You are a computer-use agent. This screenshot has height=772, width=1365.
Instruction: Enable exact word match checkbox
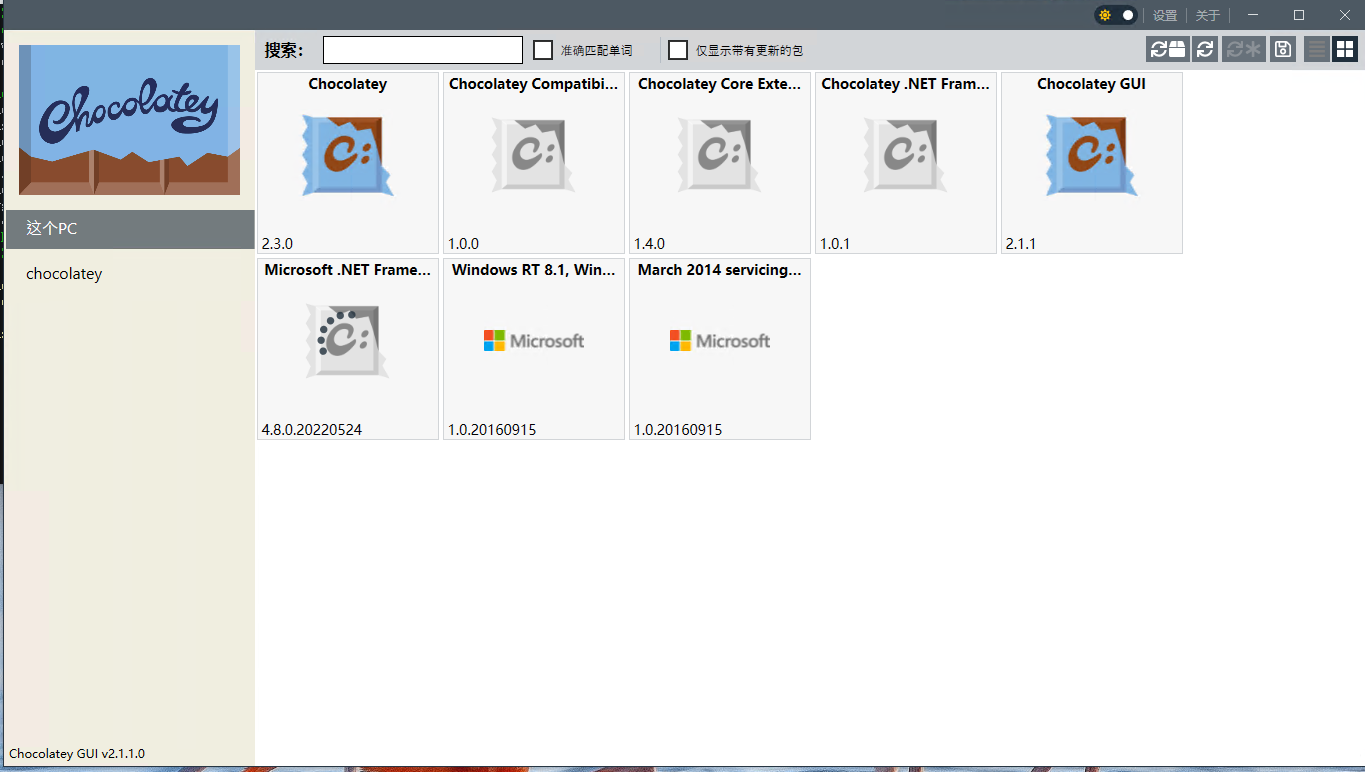point(543,50)
